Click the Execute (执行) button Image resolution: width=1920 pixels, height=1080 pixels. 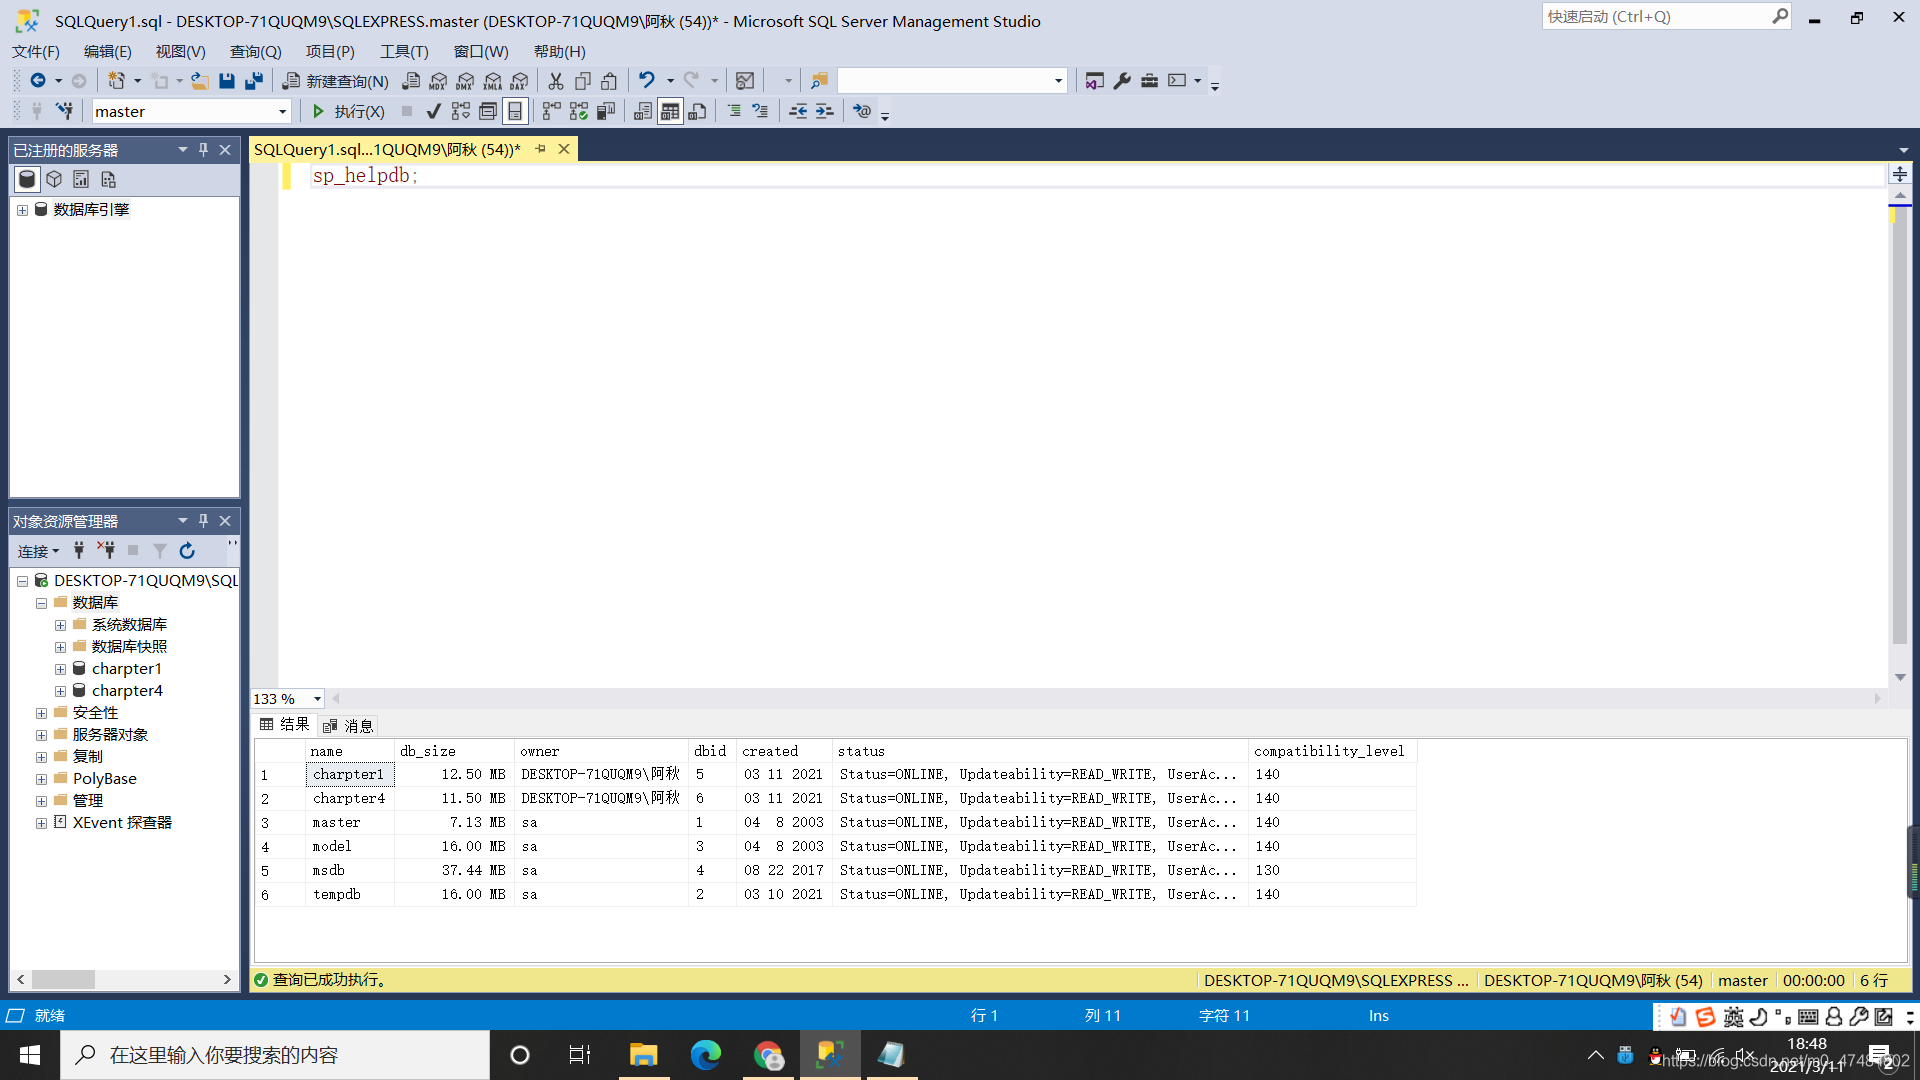[x=348, y=111]
